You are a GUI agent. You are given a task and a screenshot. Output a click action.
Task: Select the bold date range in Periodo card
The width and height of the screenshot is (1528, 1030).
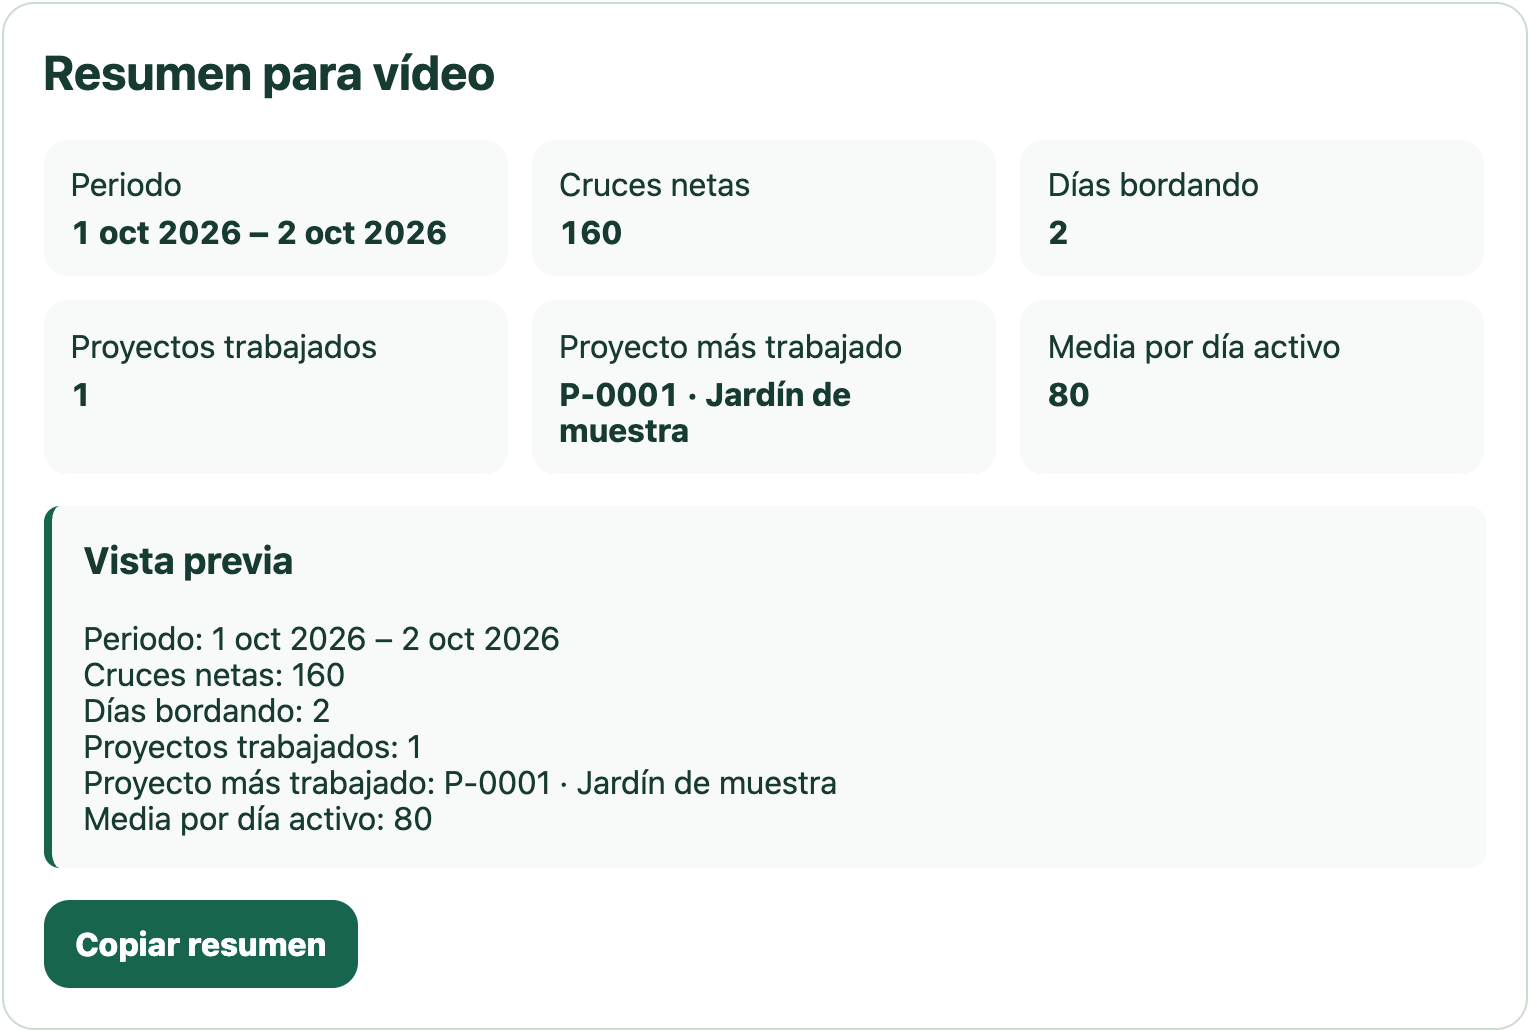(259, 233)
